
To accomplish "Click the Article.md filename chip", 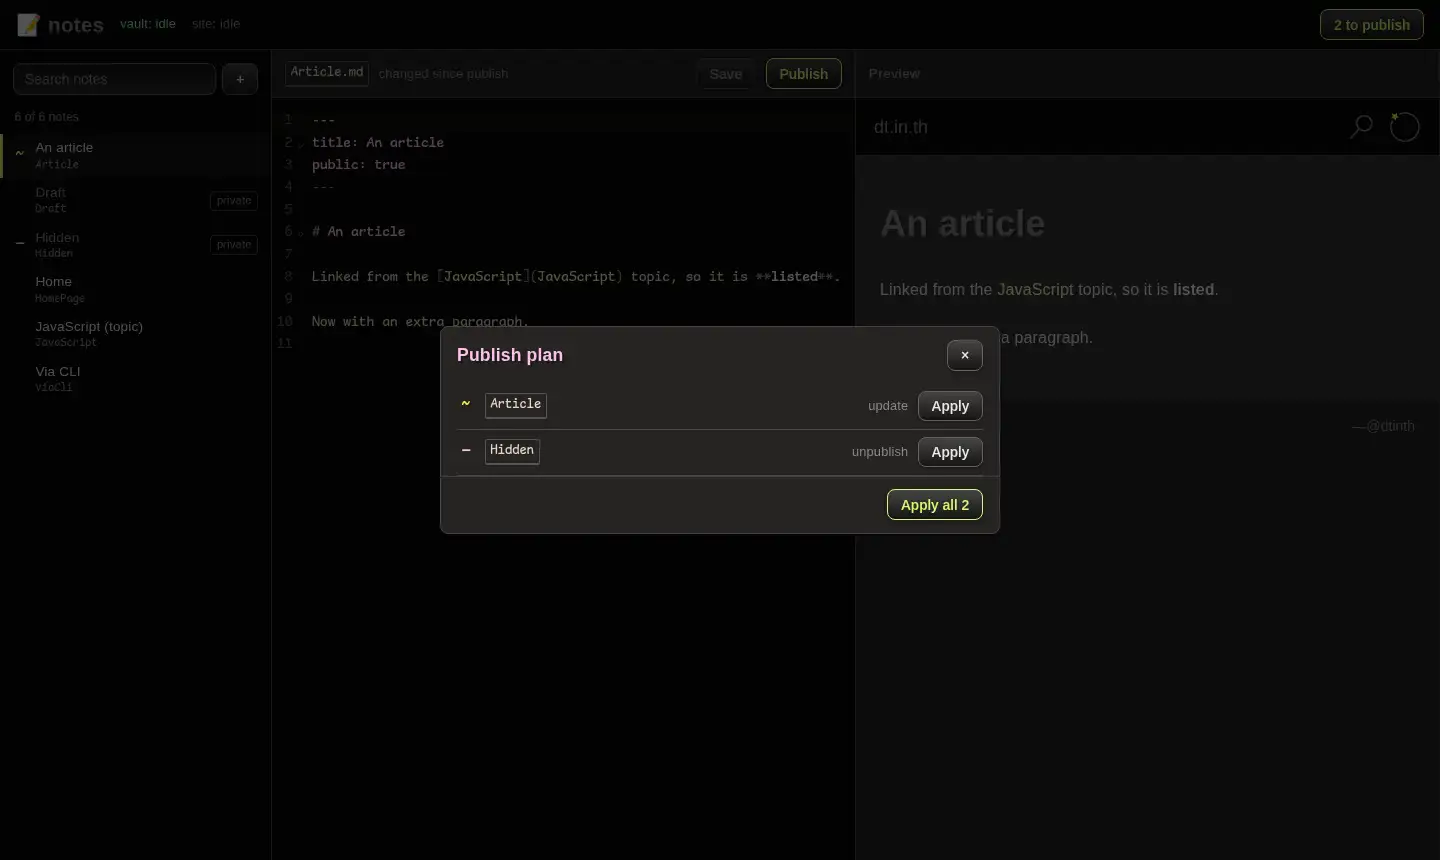I will pyautogui.click(x=327, y=73).
